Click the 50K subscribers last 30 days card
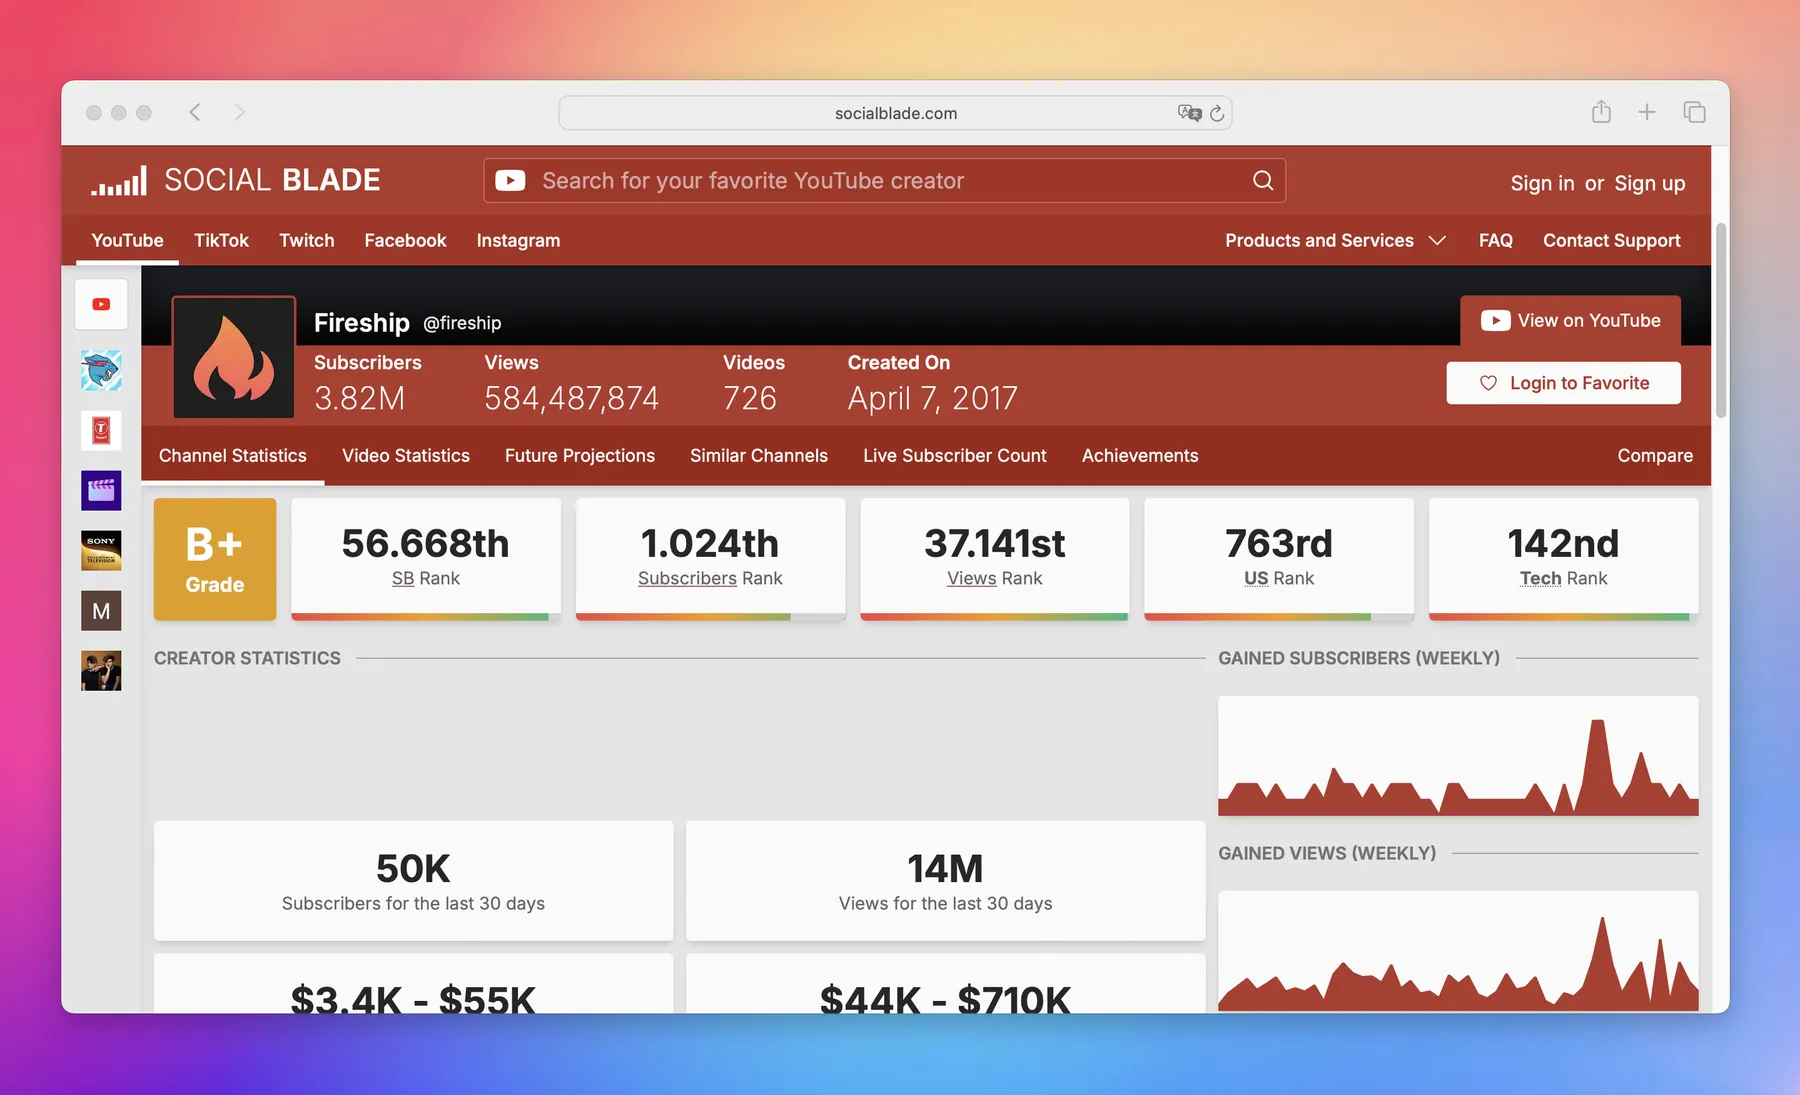 click(413, 881)
